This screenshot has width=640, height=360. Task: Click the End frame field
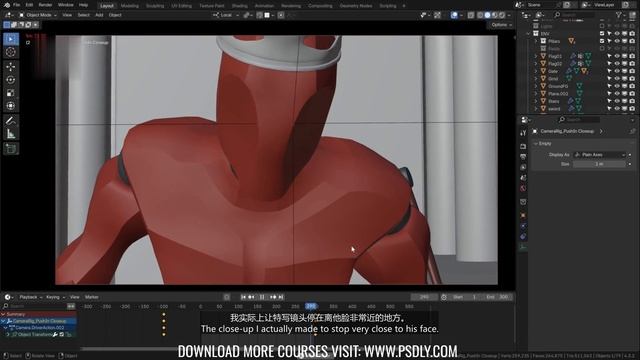tap(497, 297)
